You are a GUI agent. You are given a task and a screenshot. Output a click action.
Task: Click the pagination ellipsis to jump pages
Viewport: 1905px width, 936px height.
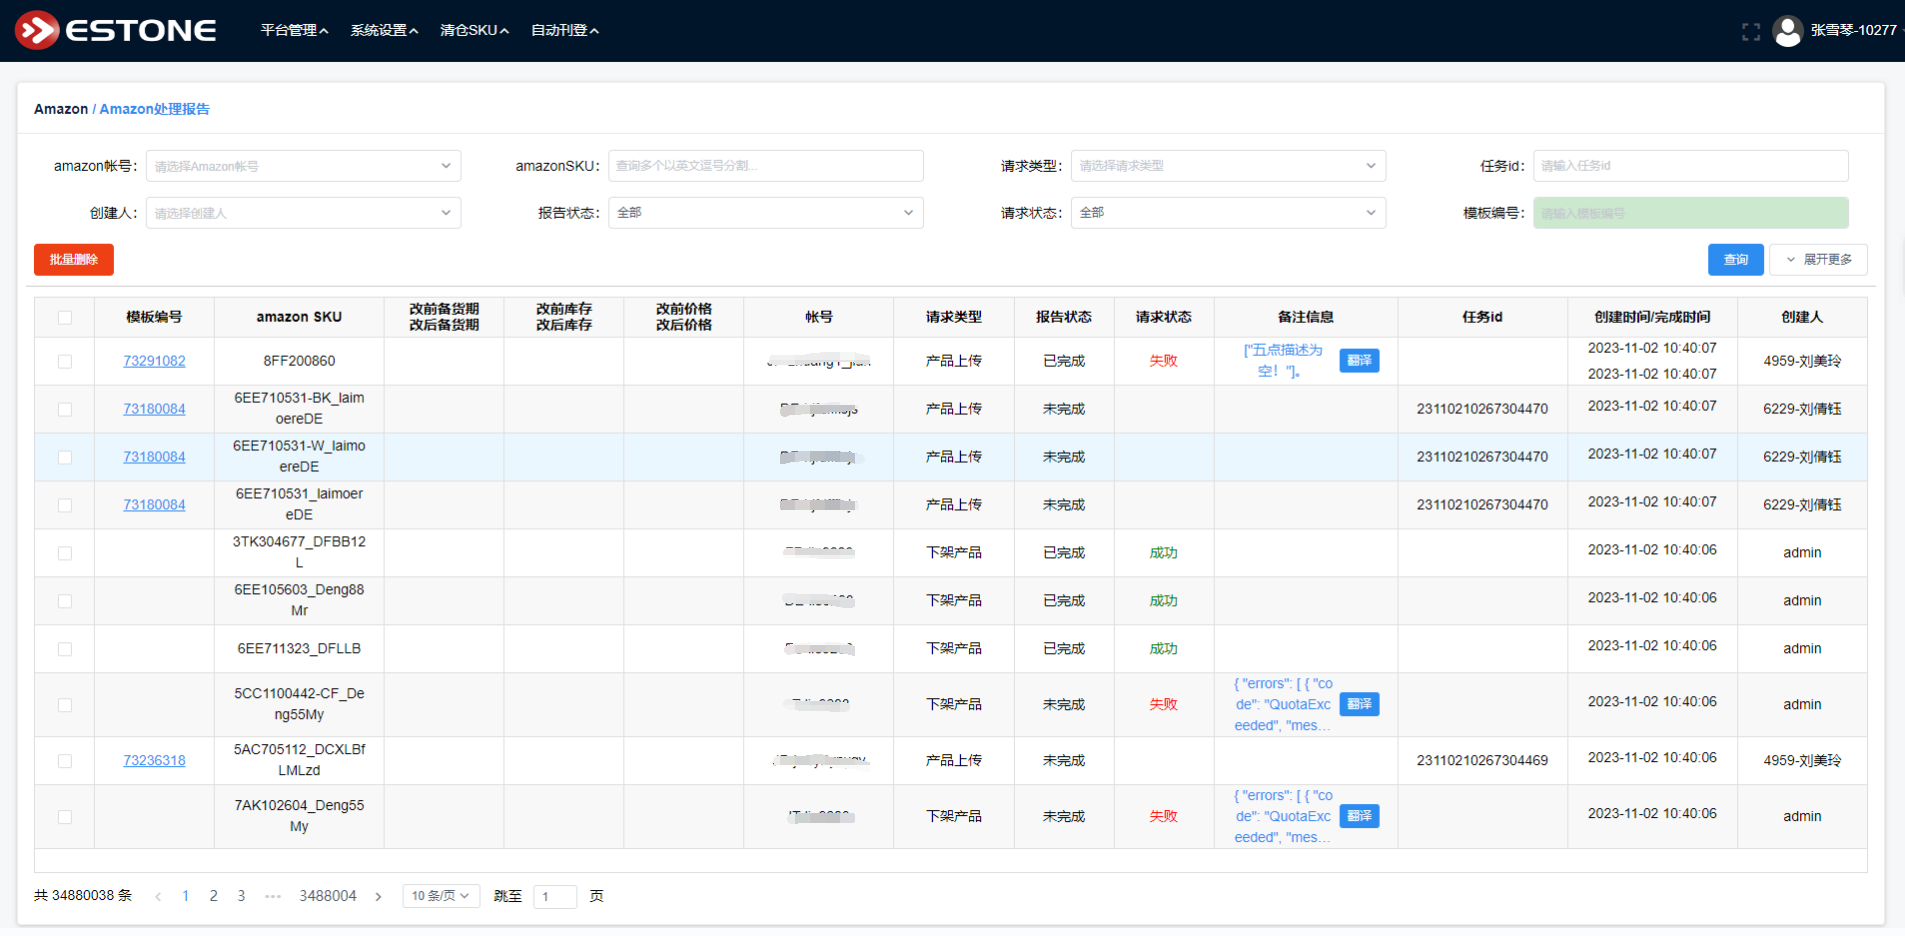pyautogui.click(x=272, y=896)
